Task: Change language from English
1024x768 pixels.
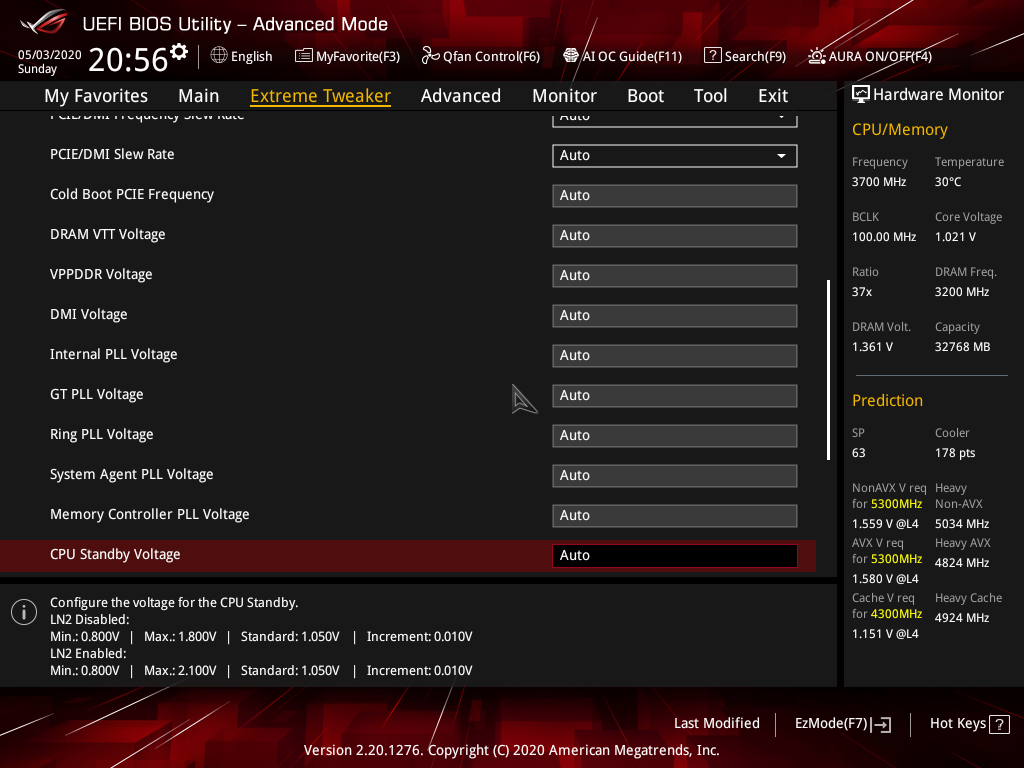Action: point(251,57)
